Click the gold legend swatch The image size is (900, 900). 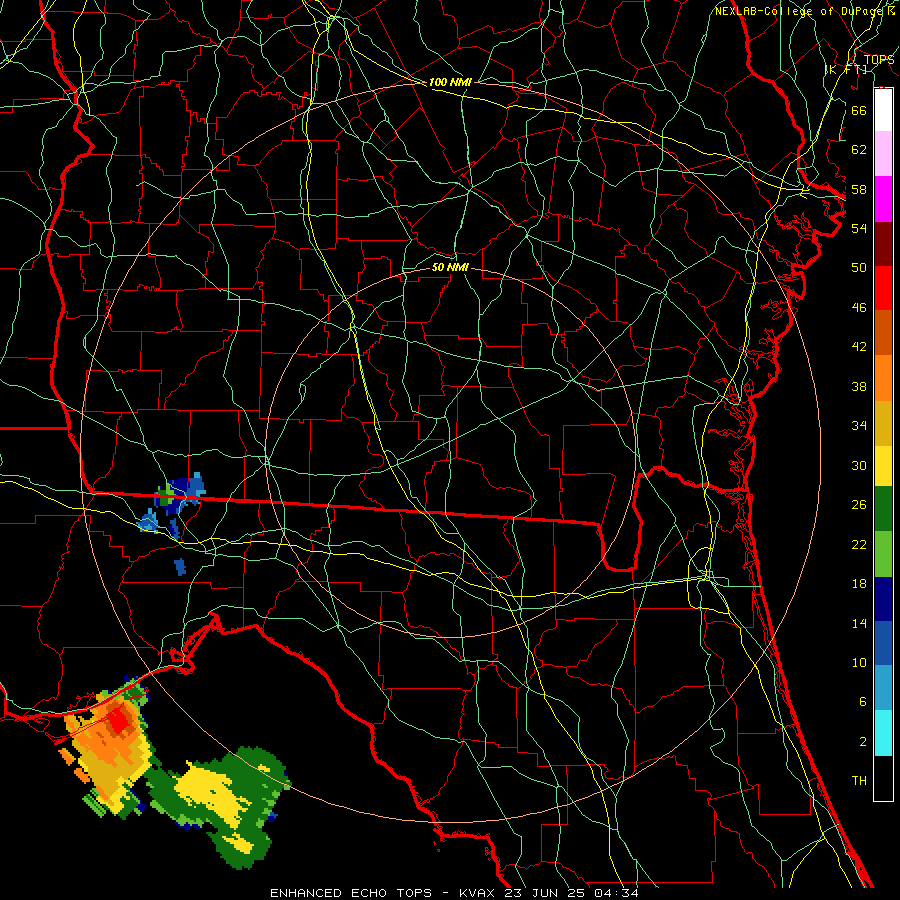tap(883, 423)
